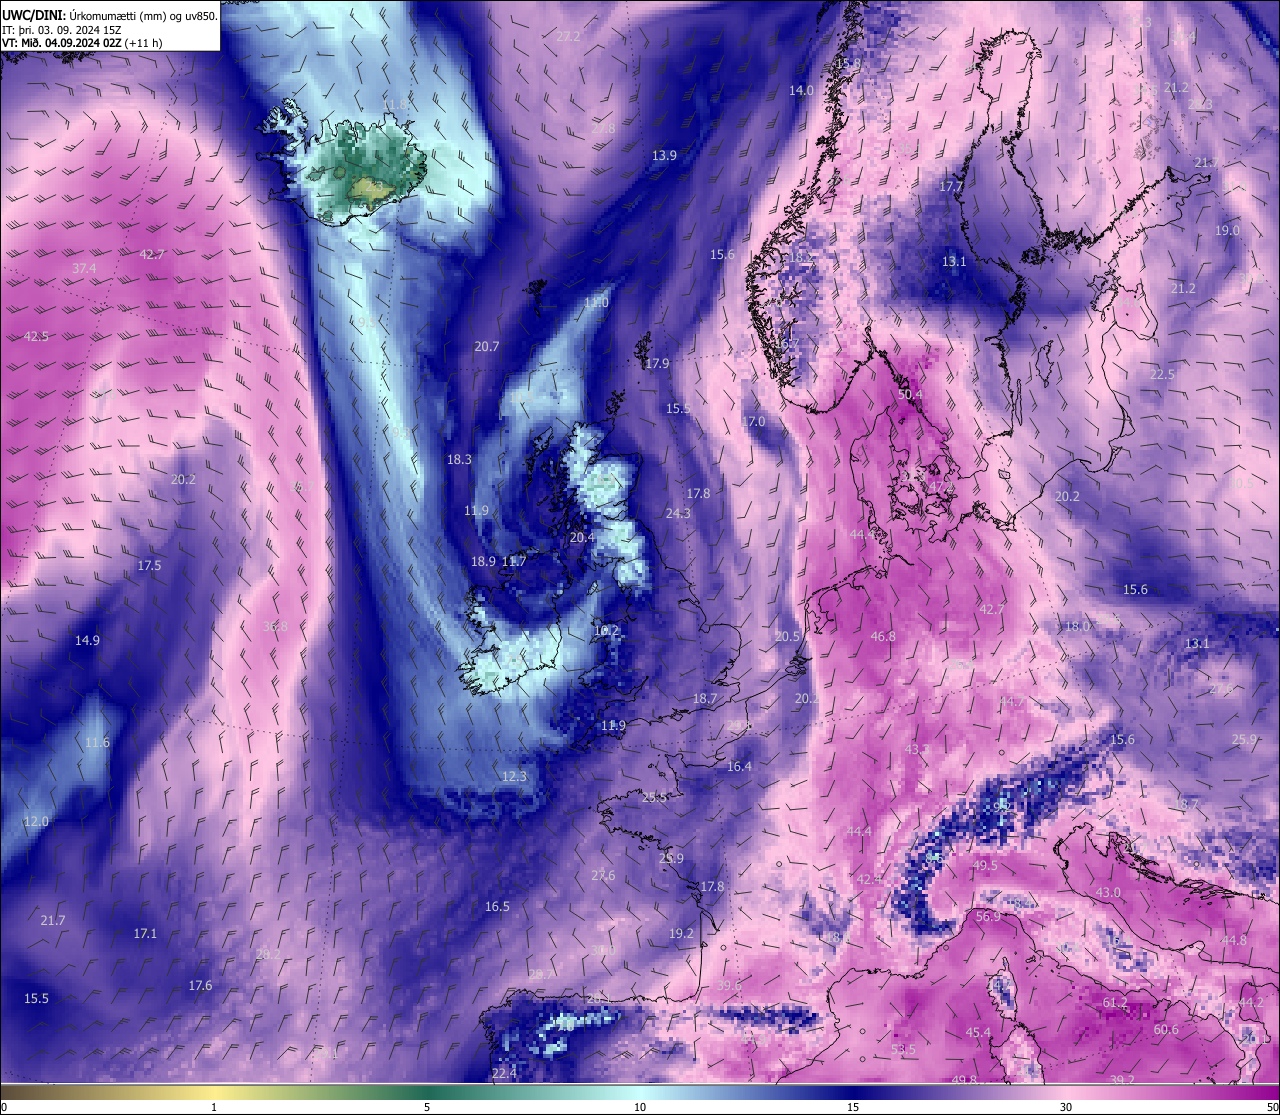The height and width of the screenshot is (1115, 1280).
Task: Click the 20.4 value over Scotland
Action: pos(582,537)
